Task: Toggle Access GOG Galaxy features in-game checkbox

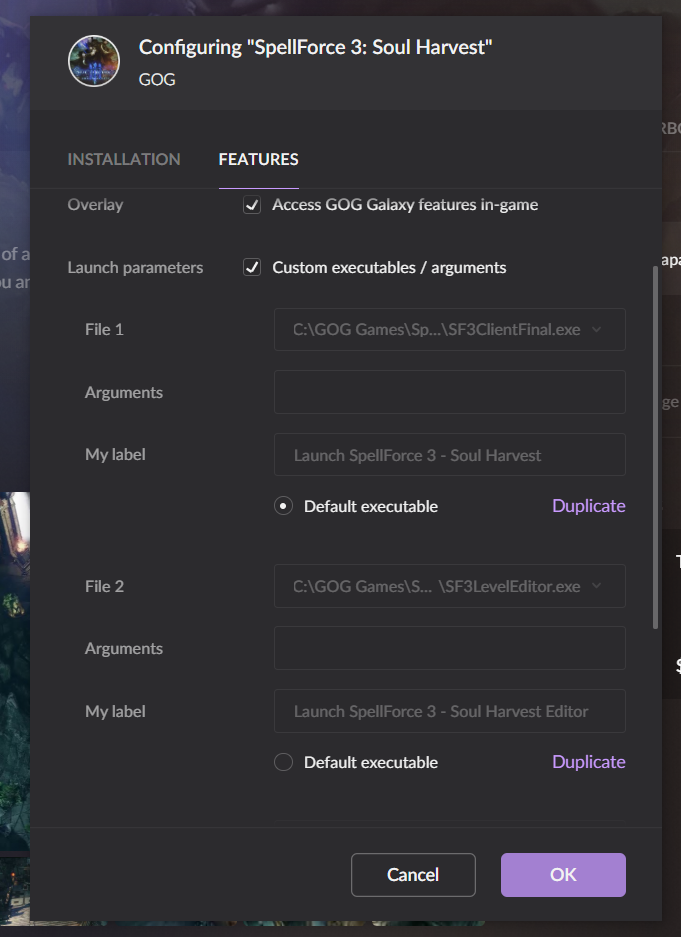Action: click(x=252, y=205)
